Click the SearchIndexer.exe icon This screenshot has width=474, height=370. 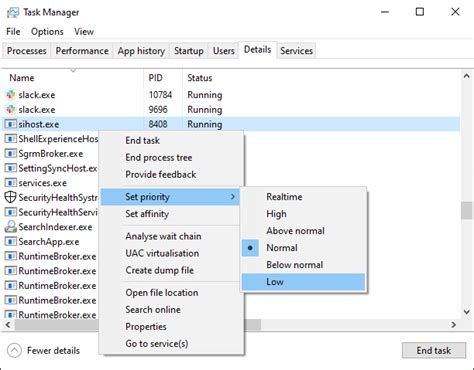(11, 227)
